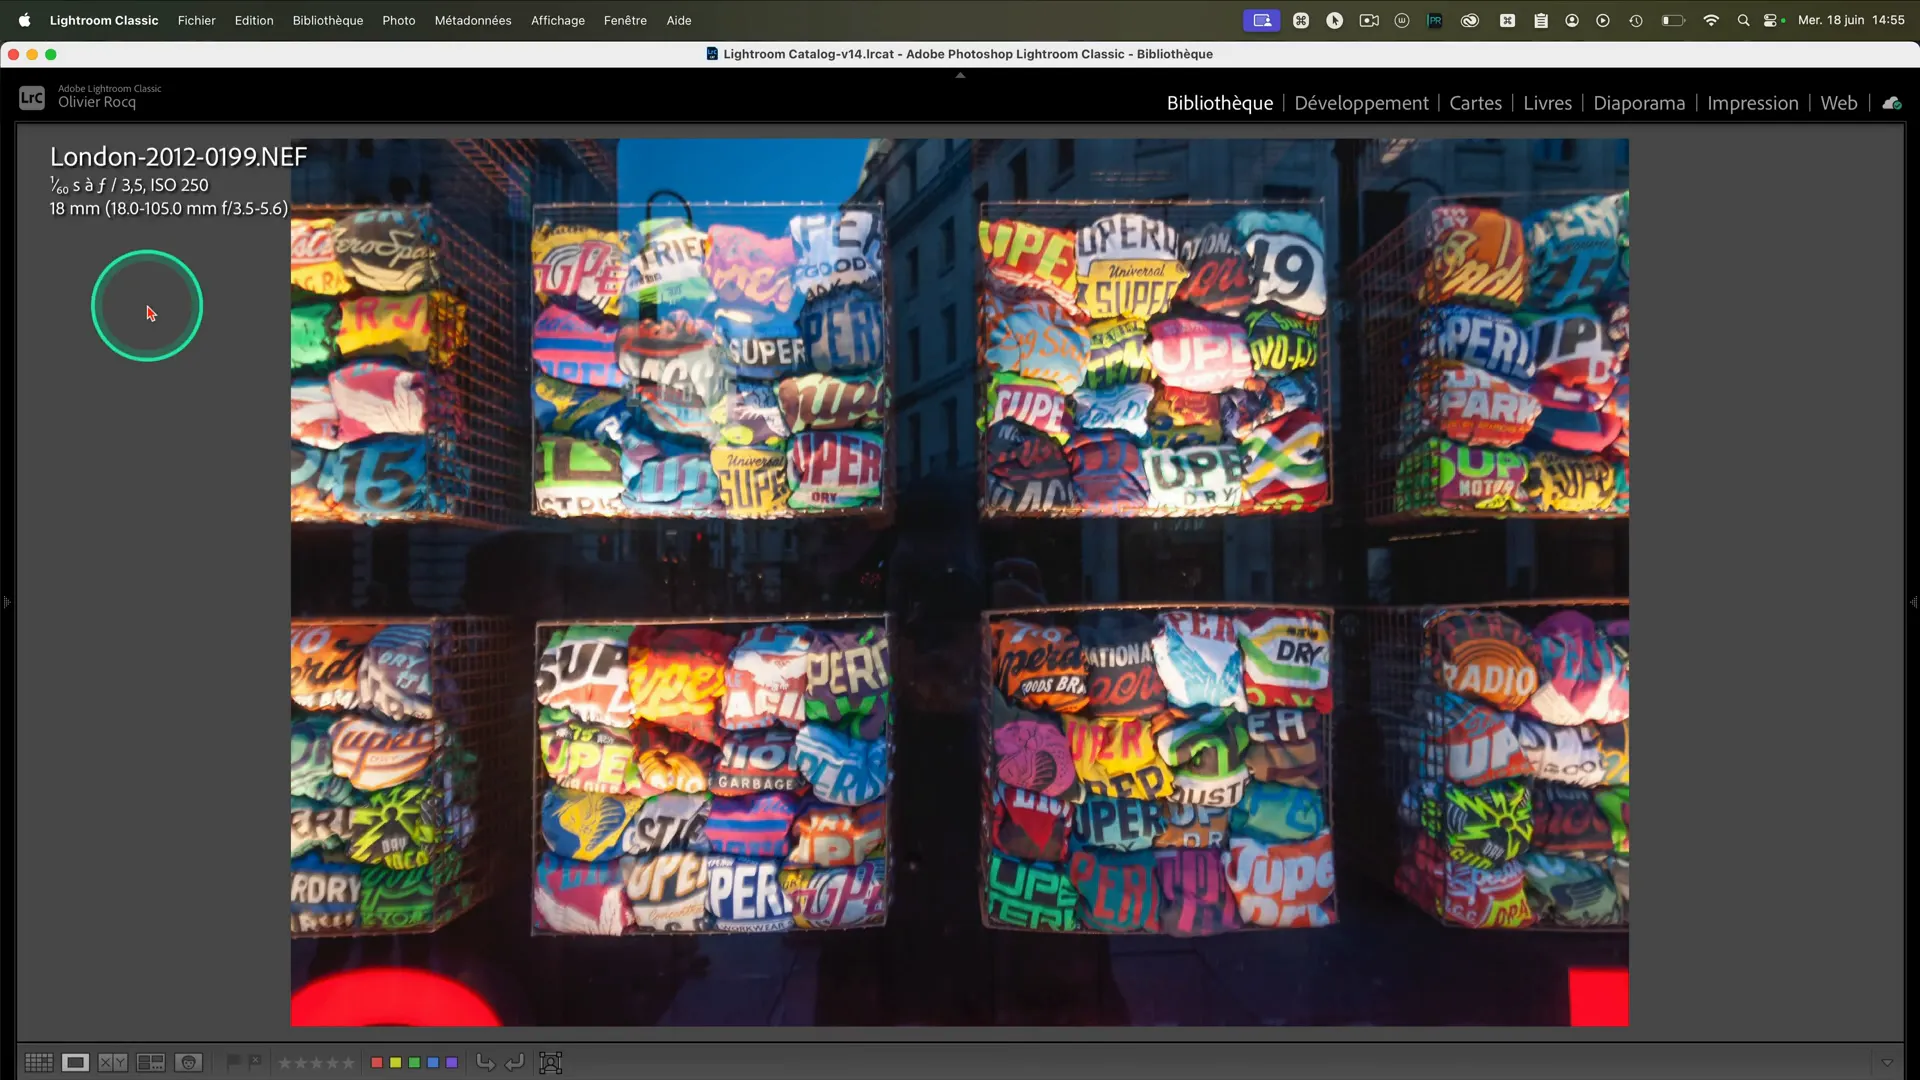1920x1080 pixels.
Task: Set rating to one star
Action: 284,1063
